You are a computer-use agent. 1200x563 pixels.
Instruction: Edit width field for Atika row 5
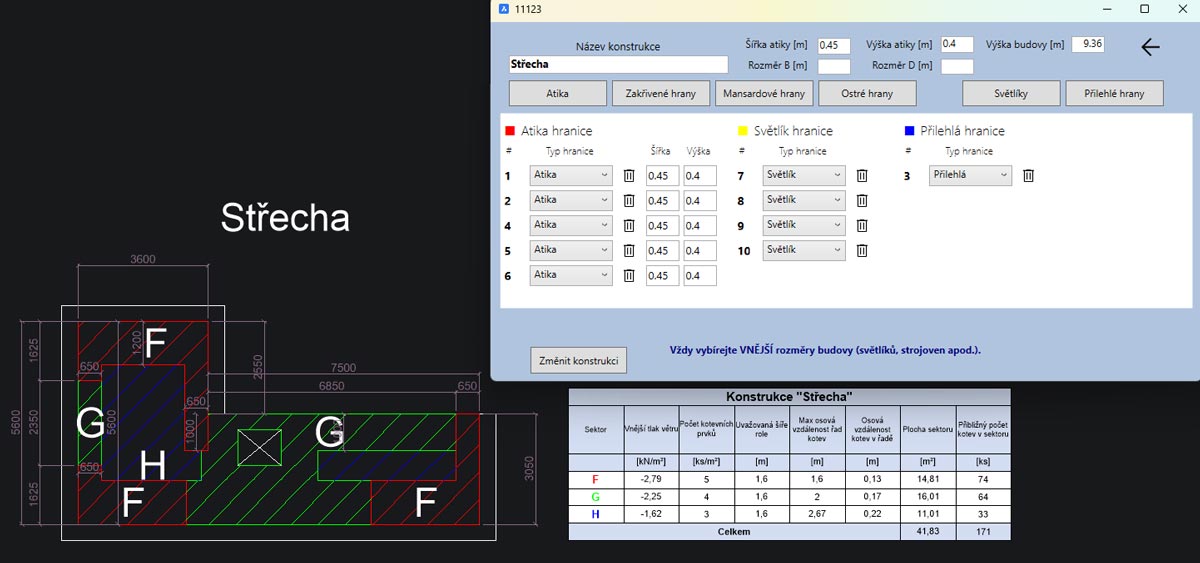tap(662, 251)
